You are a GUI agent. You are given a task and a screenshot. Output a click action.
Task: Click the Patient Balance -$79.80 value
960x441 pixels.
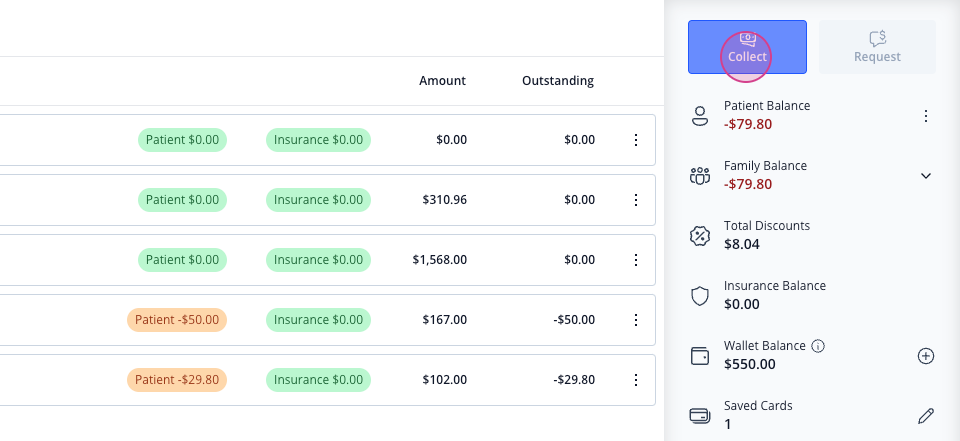coord(748,124)
